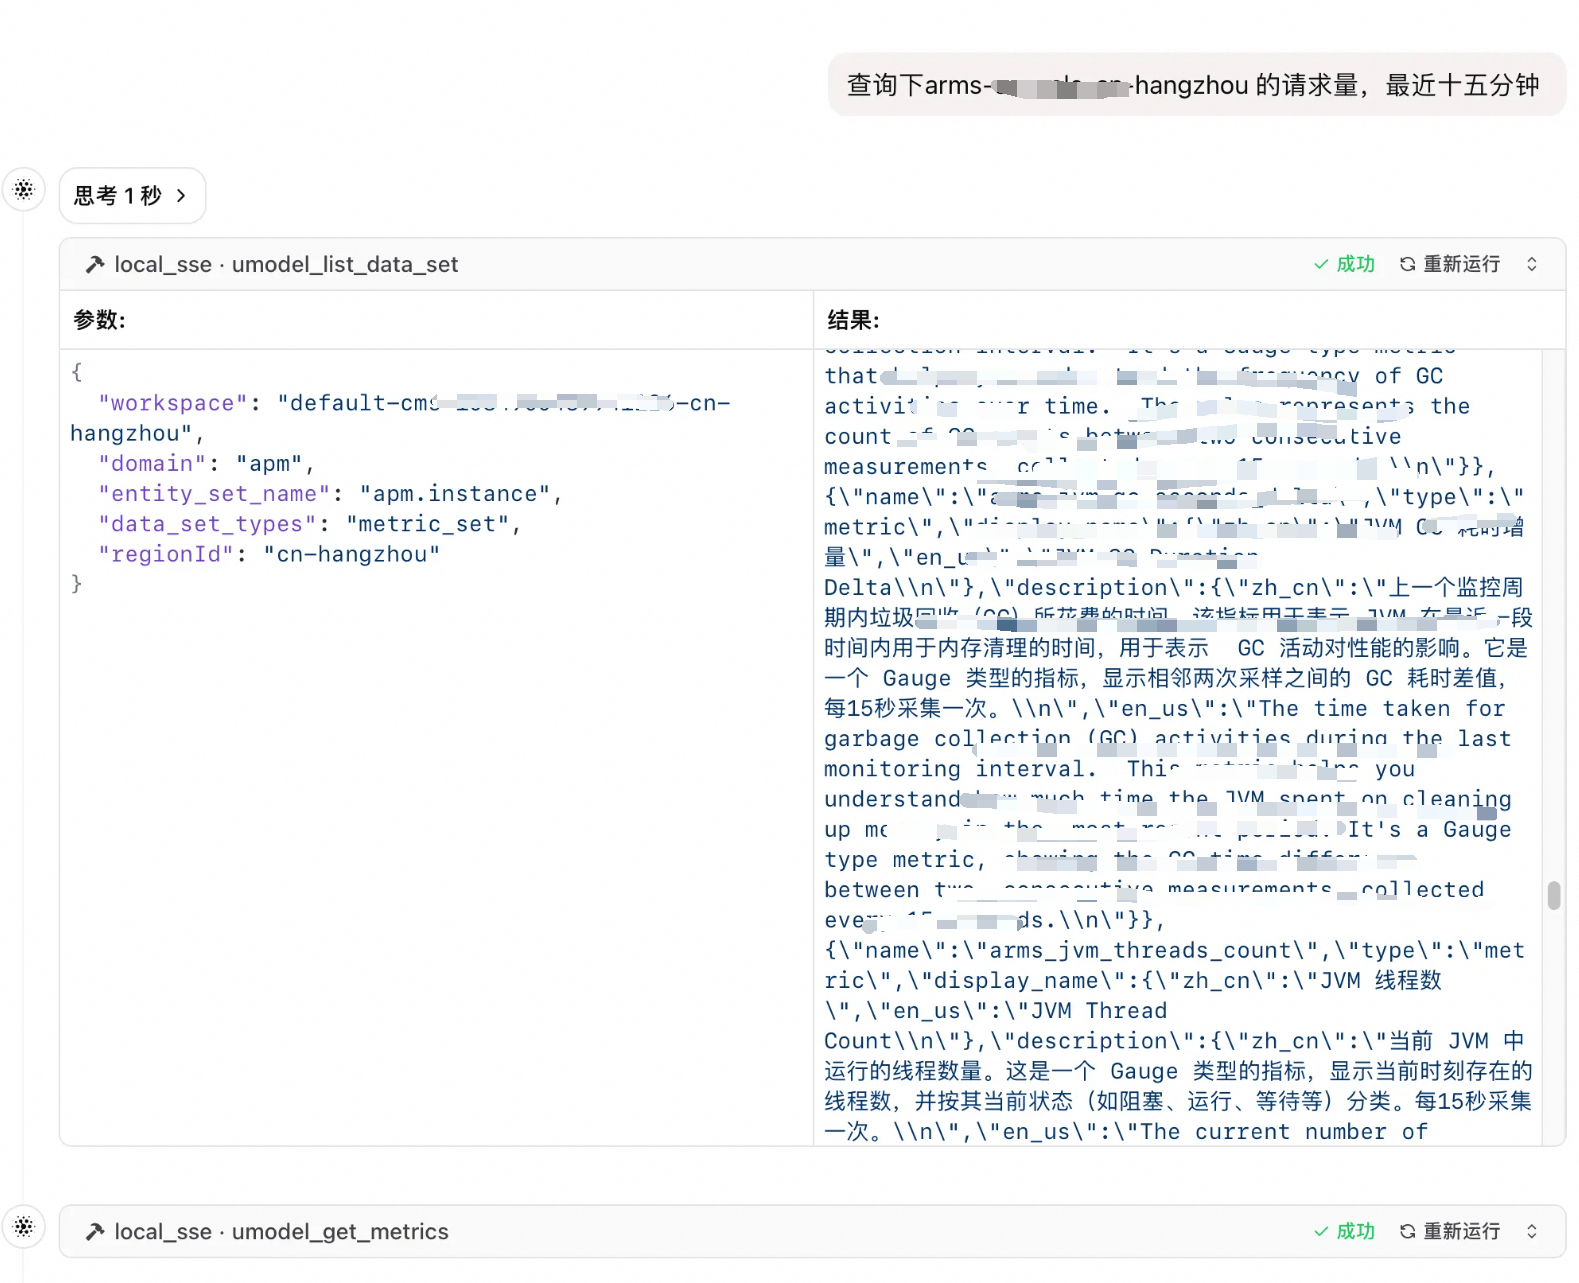Click the local_sse · umodel_get_metrics title

pos(281,1232)
